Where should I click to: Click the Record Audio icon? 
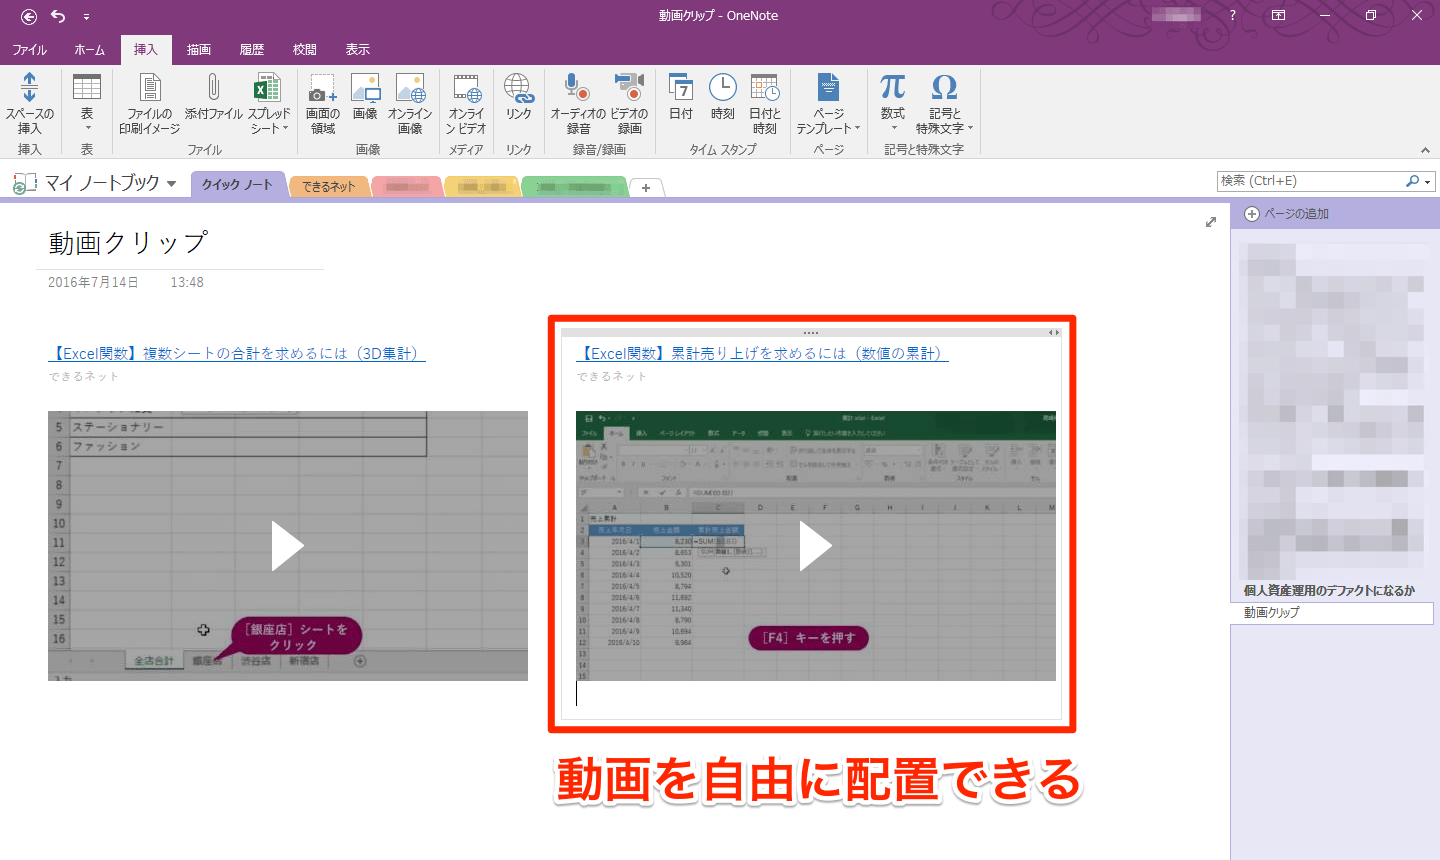click(577, 88)
